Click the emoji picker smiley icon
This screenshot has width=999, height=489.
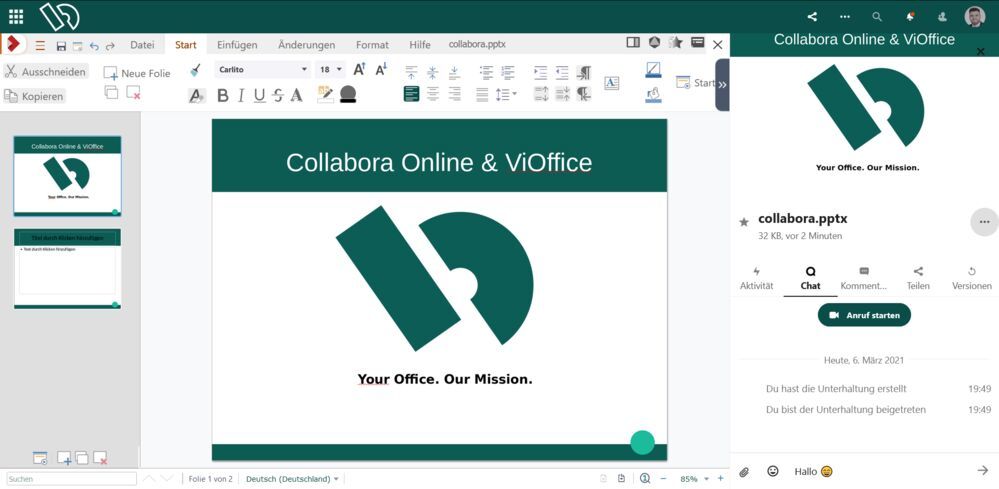pyautogui.click(x=773, y=471)
